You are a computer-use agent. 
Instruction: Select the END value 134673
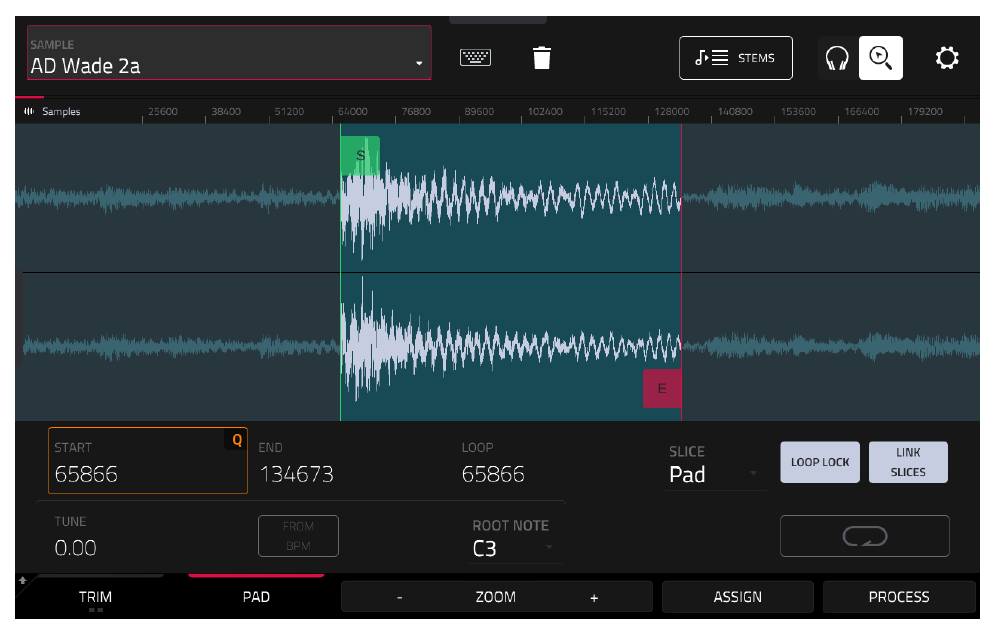coord(296,474)
